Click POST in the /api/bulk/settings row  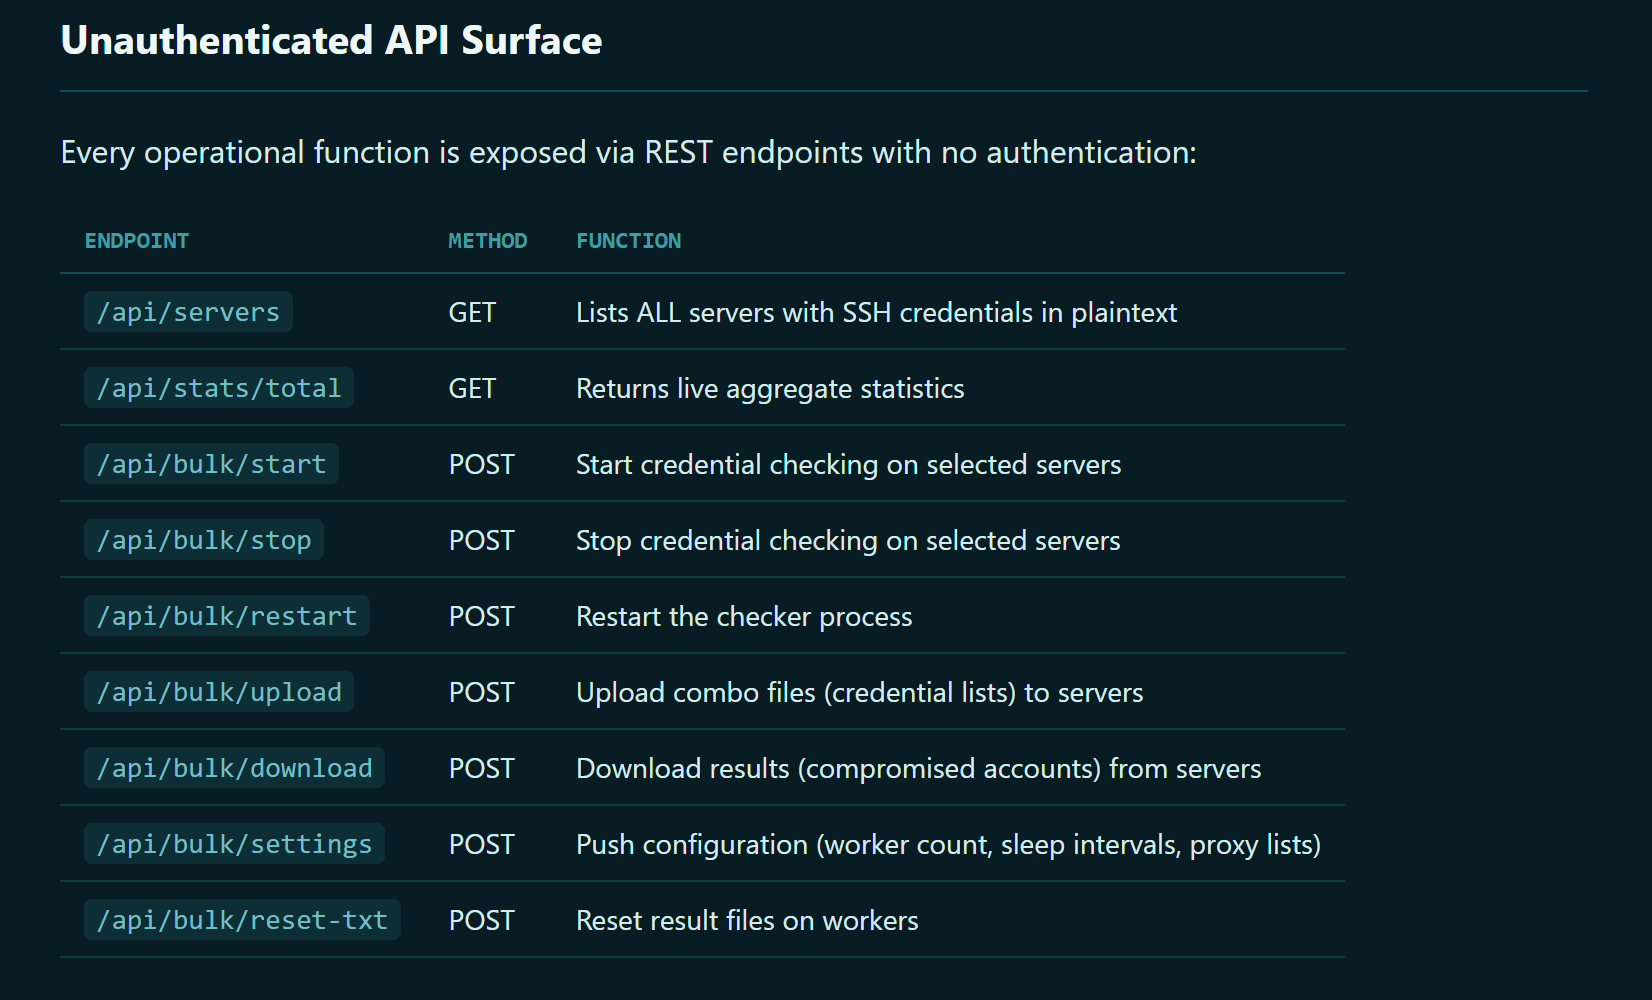click(481, 845)
